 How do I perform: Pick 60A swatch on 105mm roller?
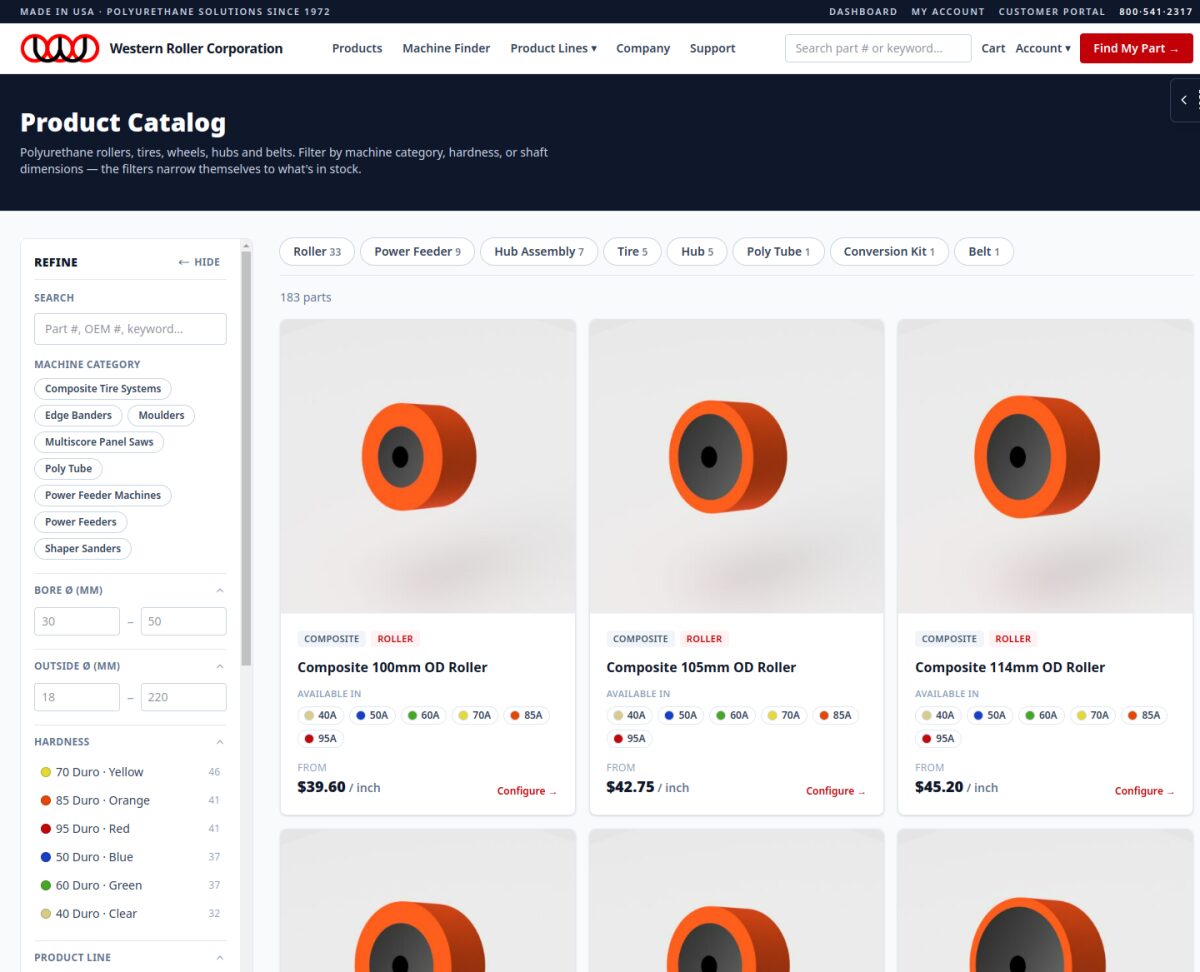tap(733, 715)
